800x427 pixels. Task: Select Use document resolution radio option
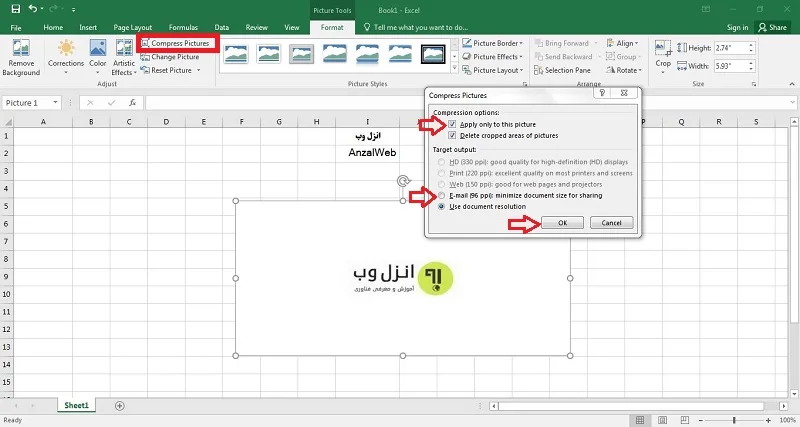point(441,207)
